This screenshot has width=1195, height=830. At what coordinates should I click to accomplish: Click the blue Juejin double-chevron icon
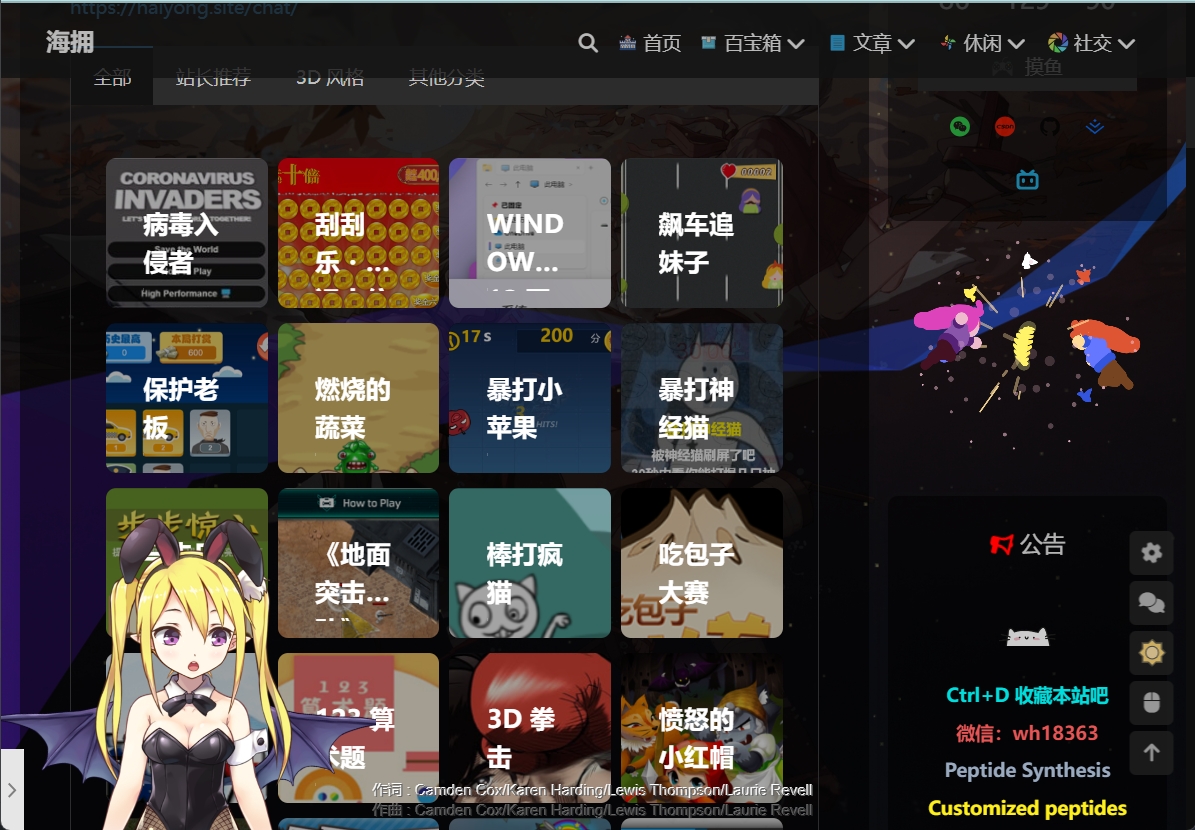click(1094, 127)
